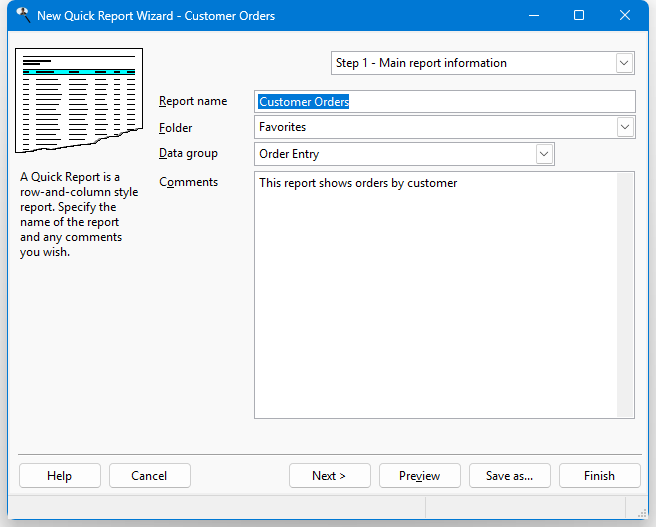Maximize the wizard window

pos(579,16)
